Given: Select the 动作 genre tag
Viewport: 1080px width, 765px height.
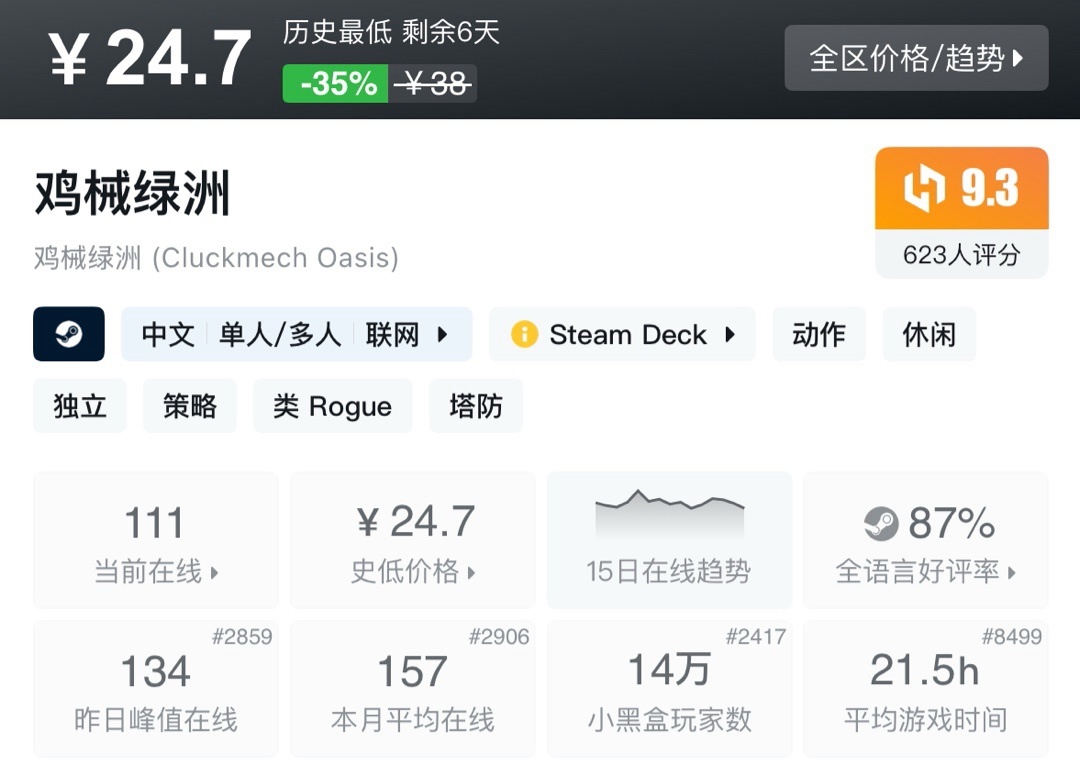Looking at the screenshot, I should [819, 334].
